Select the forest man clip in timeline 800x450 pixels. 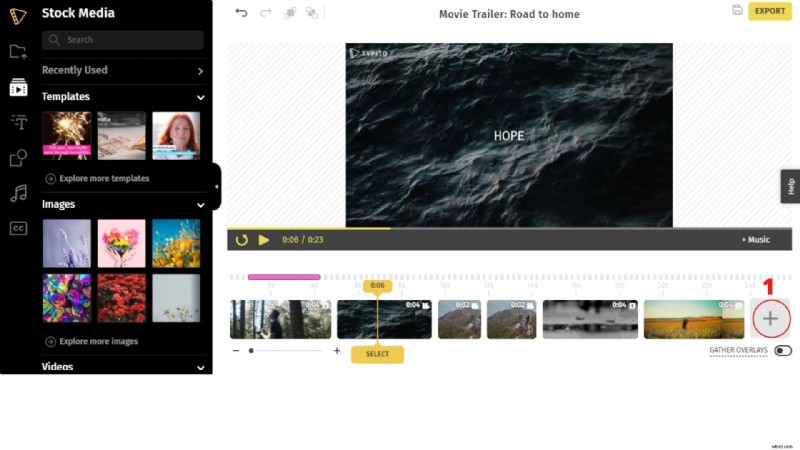coord(280,319)
